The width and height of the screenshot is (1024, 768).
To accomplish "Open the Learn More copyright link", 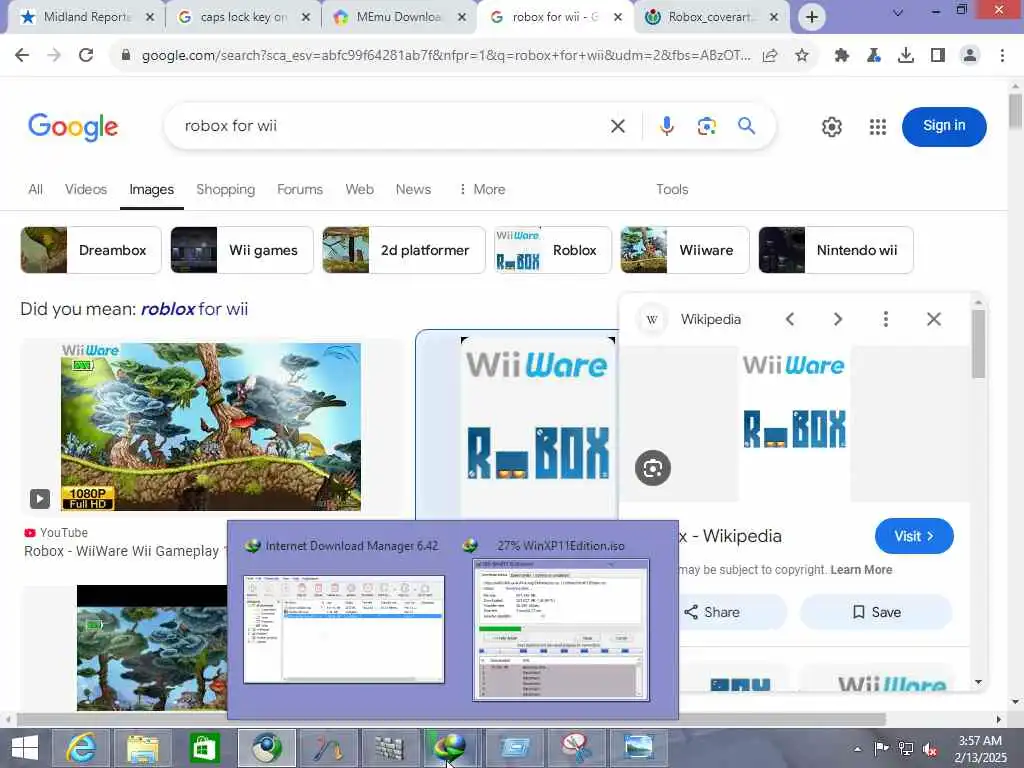I will click(861, 569).
